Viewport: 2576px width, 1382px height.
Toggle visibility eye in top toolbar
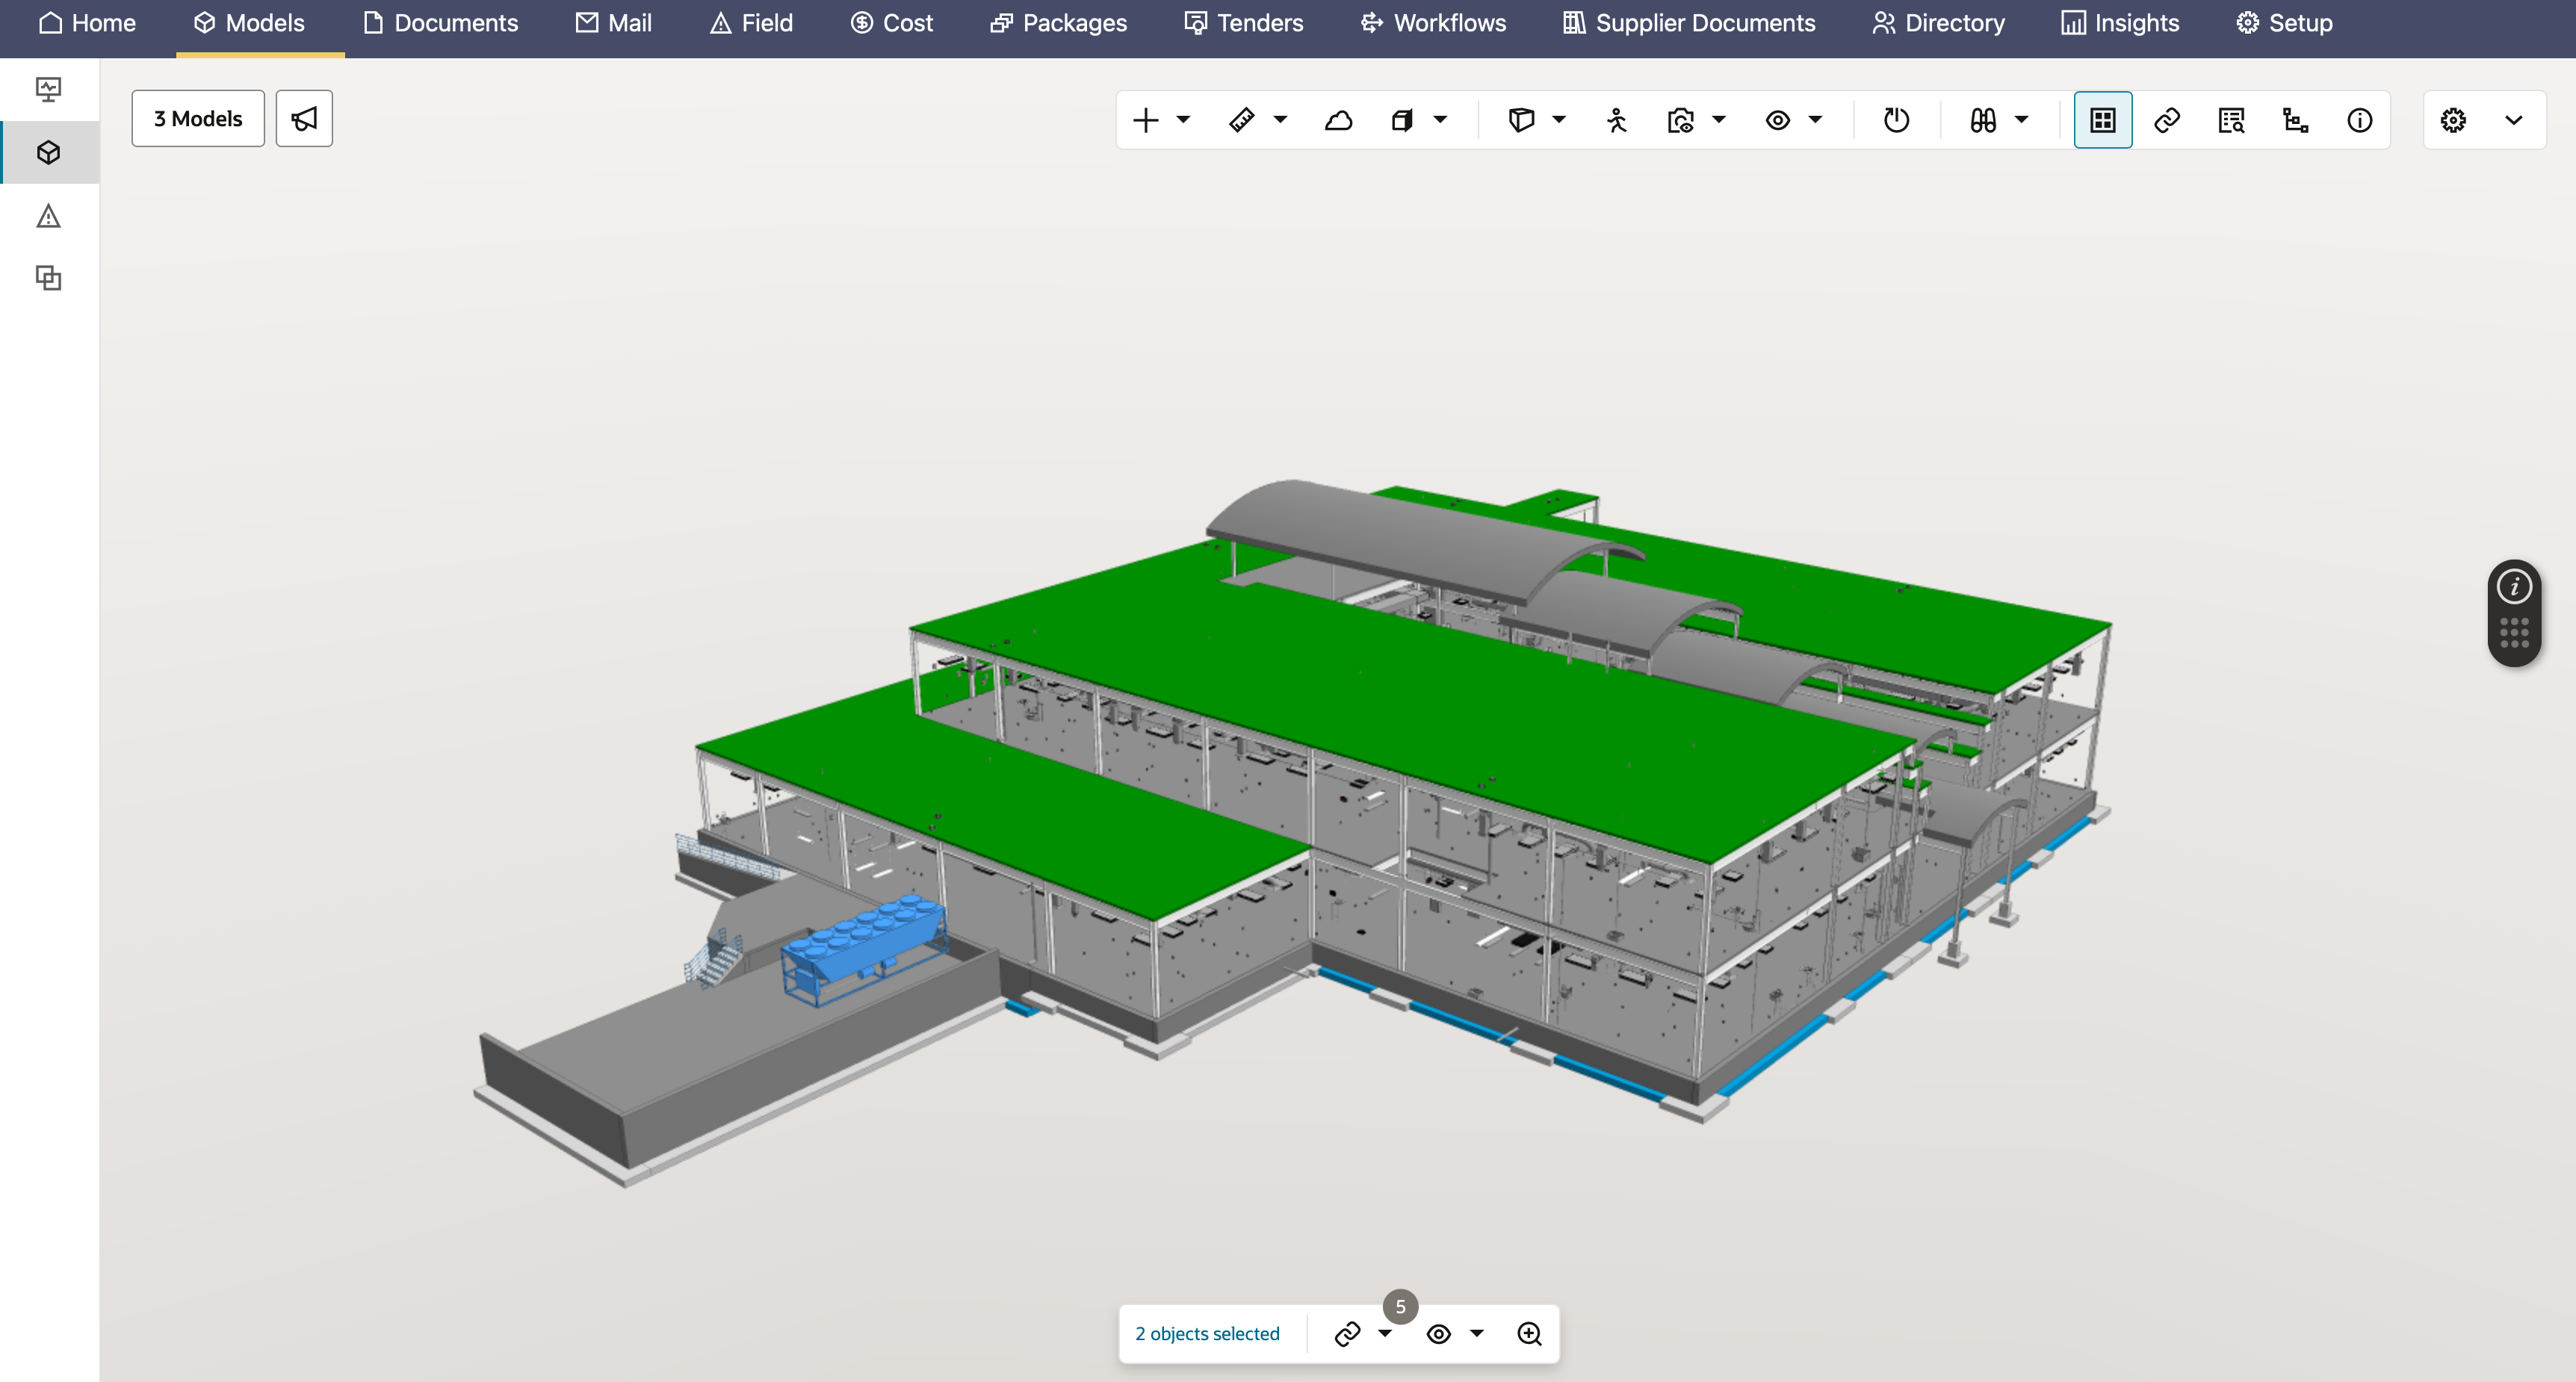[x=1777, y=120]
